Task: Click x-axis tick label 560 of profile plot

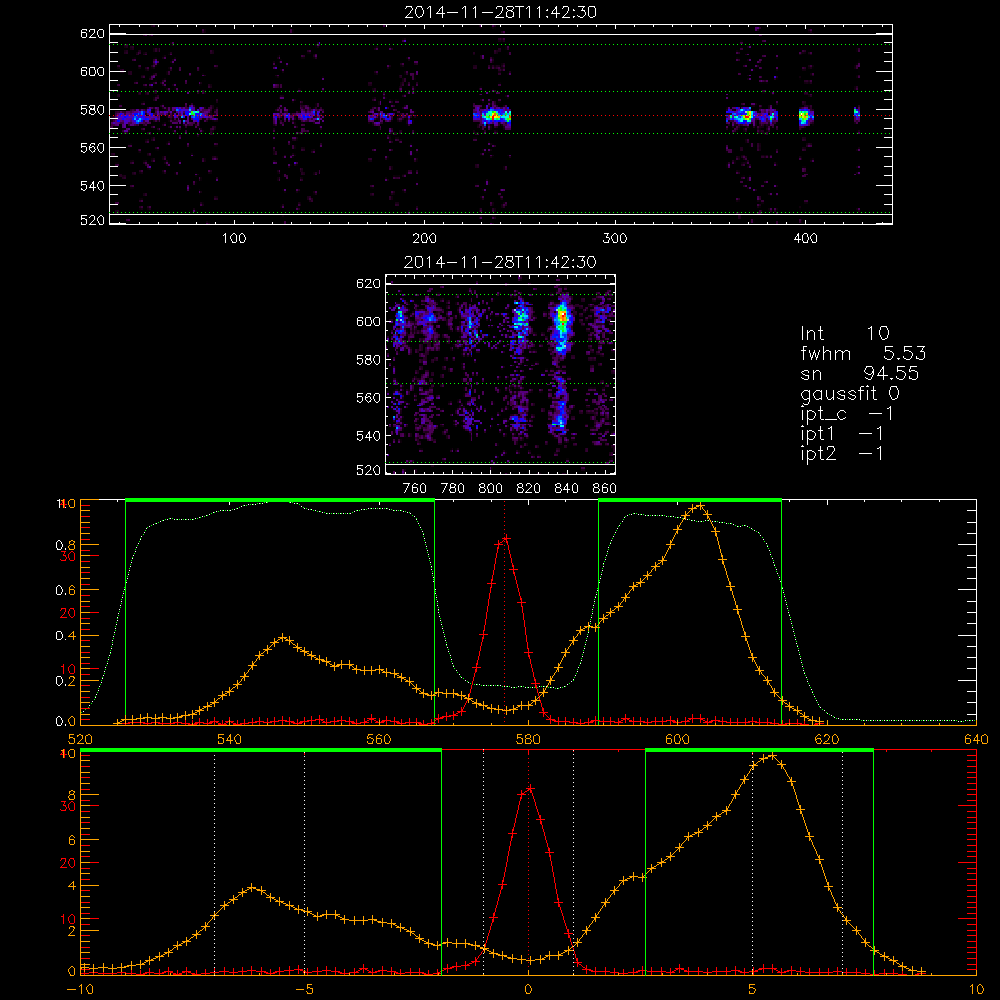Action: point(379,739)
